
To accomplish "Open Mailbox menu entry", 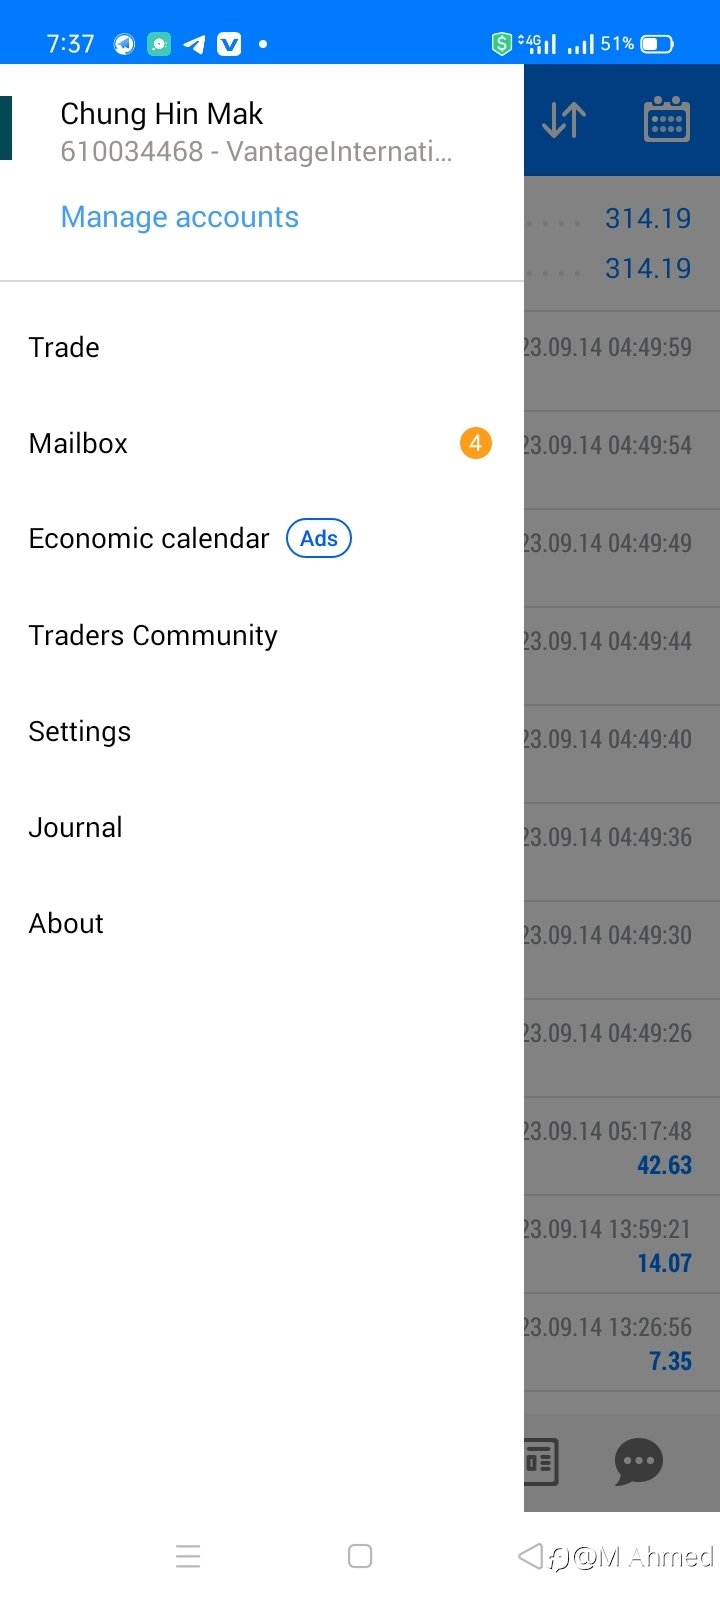I will click(262, 443).
